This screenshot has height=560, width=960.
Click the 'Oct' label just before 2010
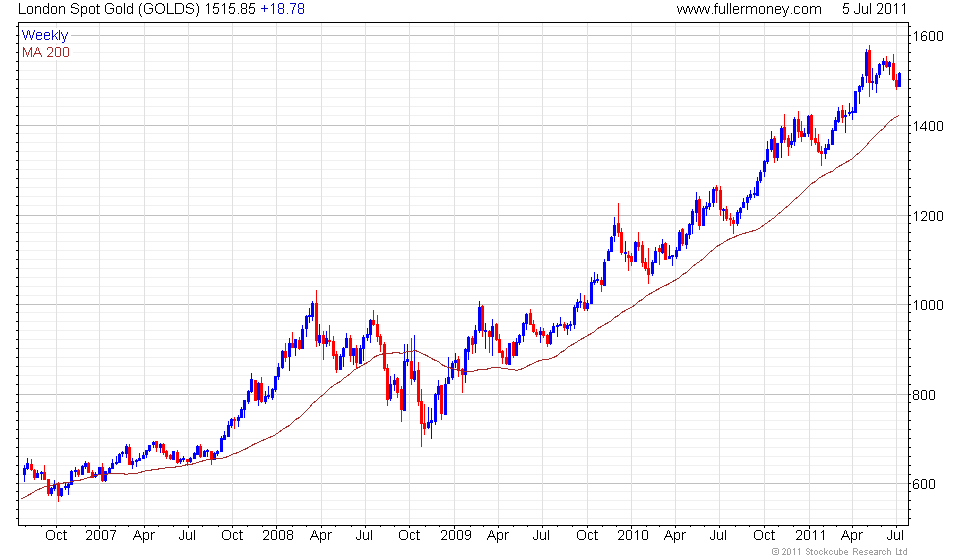587,536
